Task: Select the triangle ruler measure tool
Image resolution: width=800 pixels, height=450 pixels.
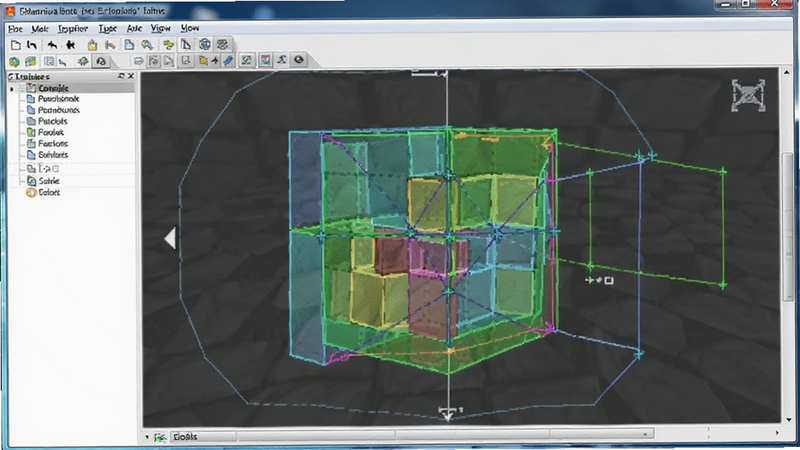Action: click(x=186, y=44)
